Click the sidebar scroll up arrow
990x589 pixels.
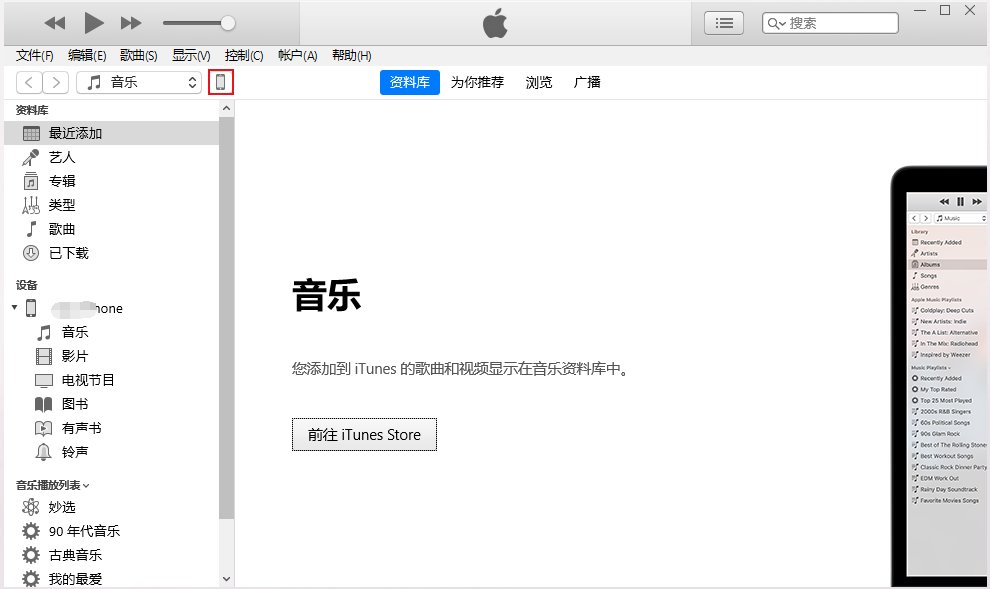point(227,109)
